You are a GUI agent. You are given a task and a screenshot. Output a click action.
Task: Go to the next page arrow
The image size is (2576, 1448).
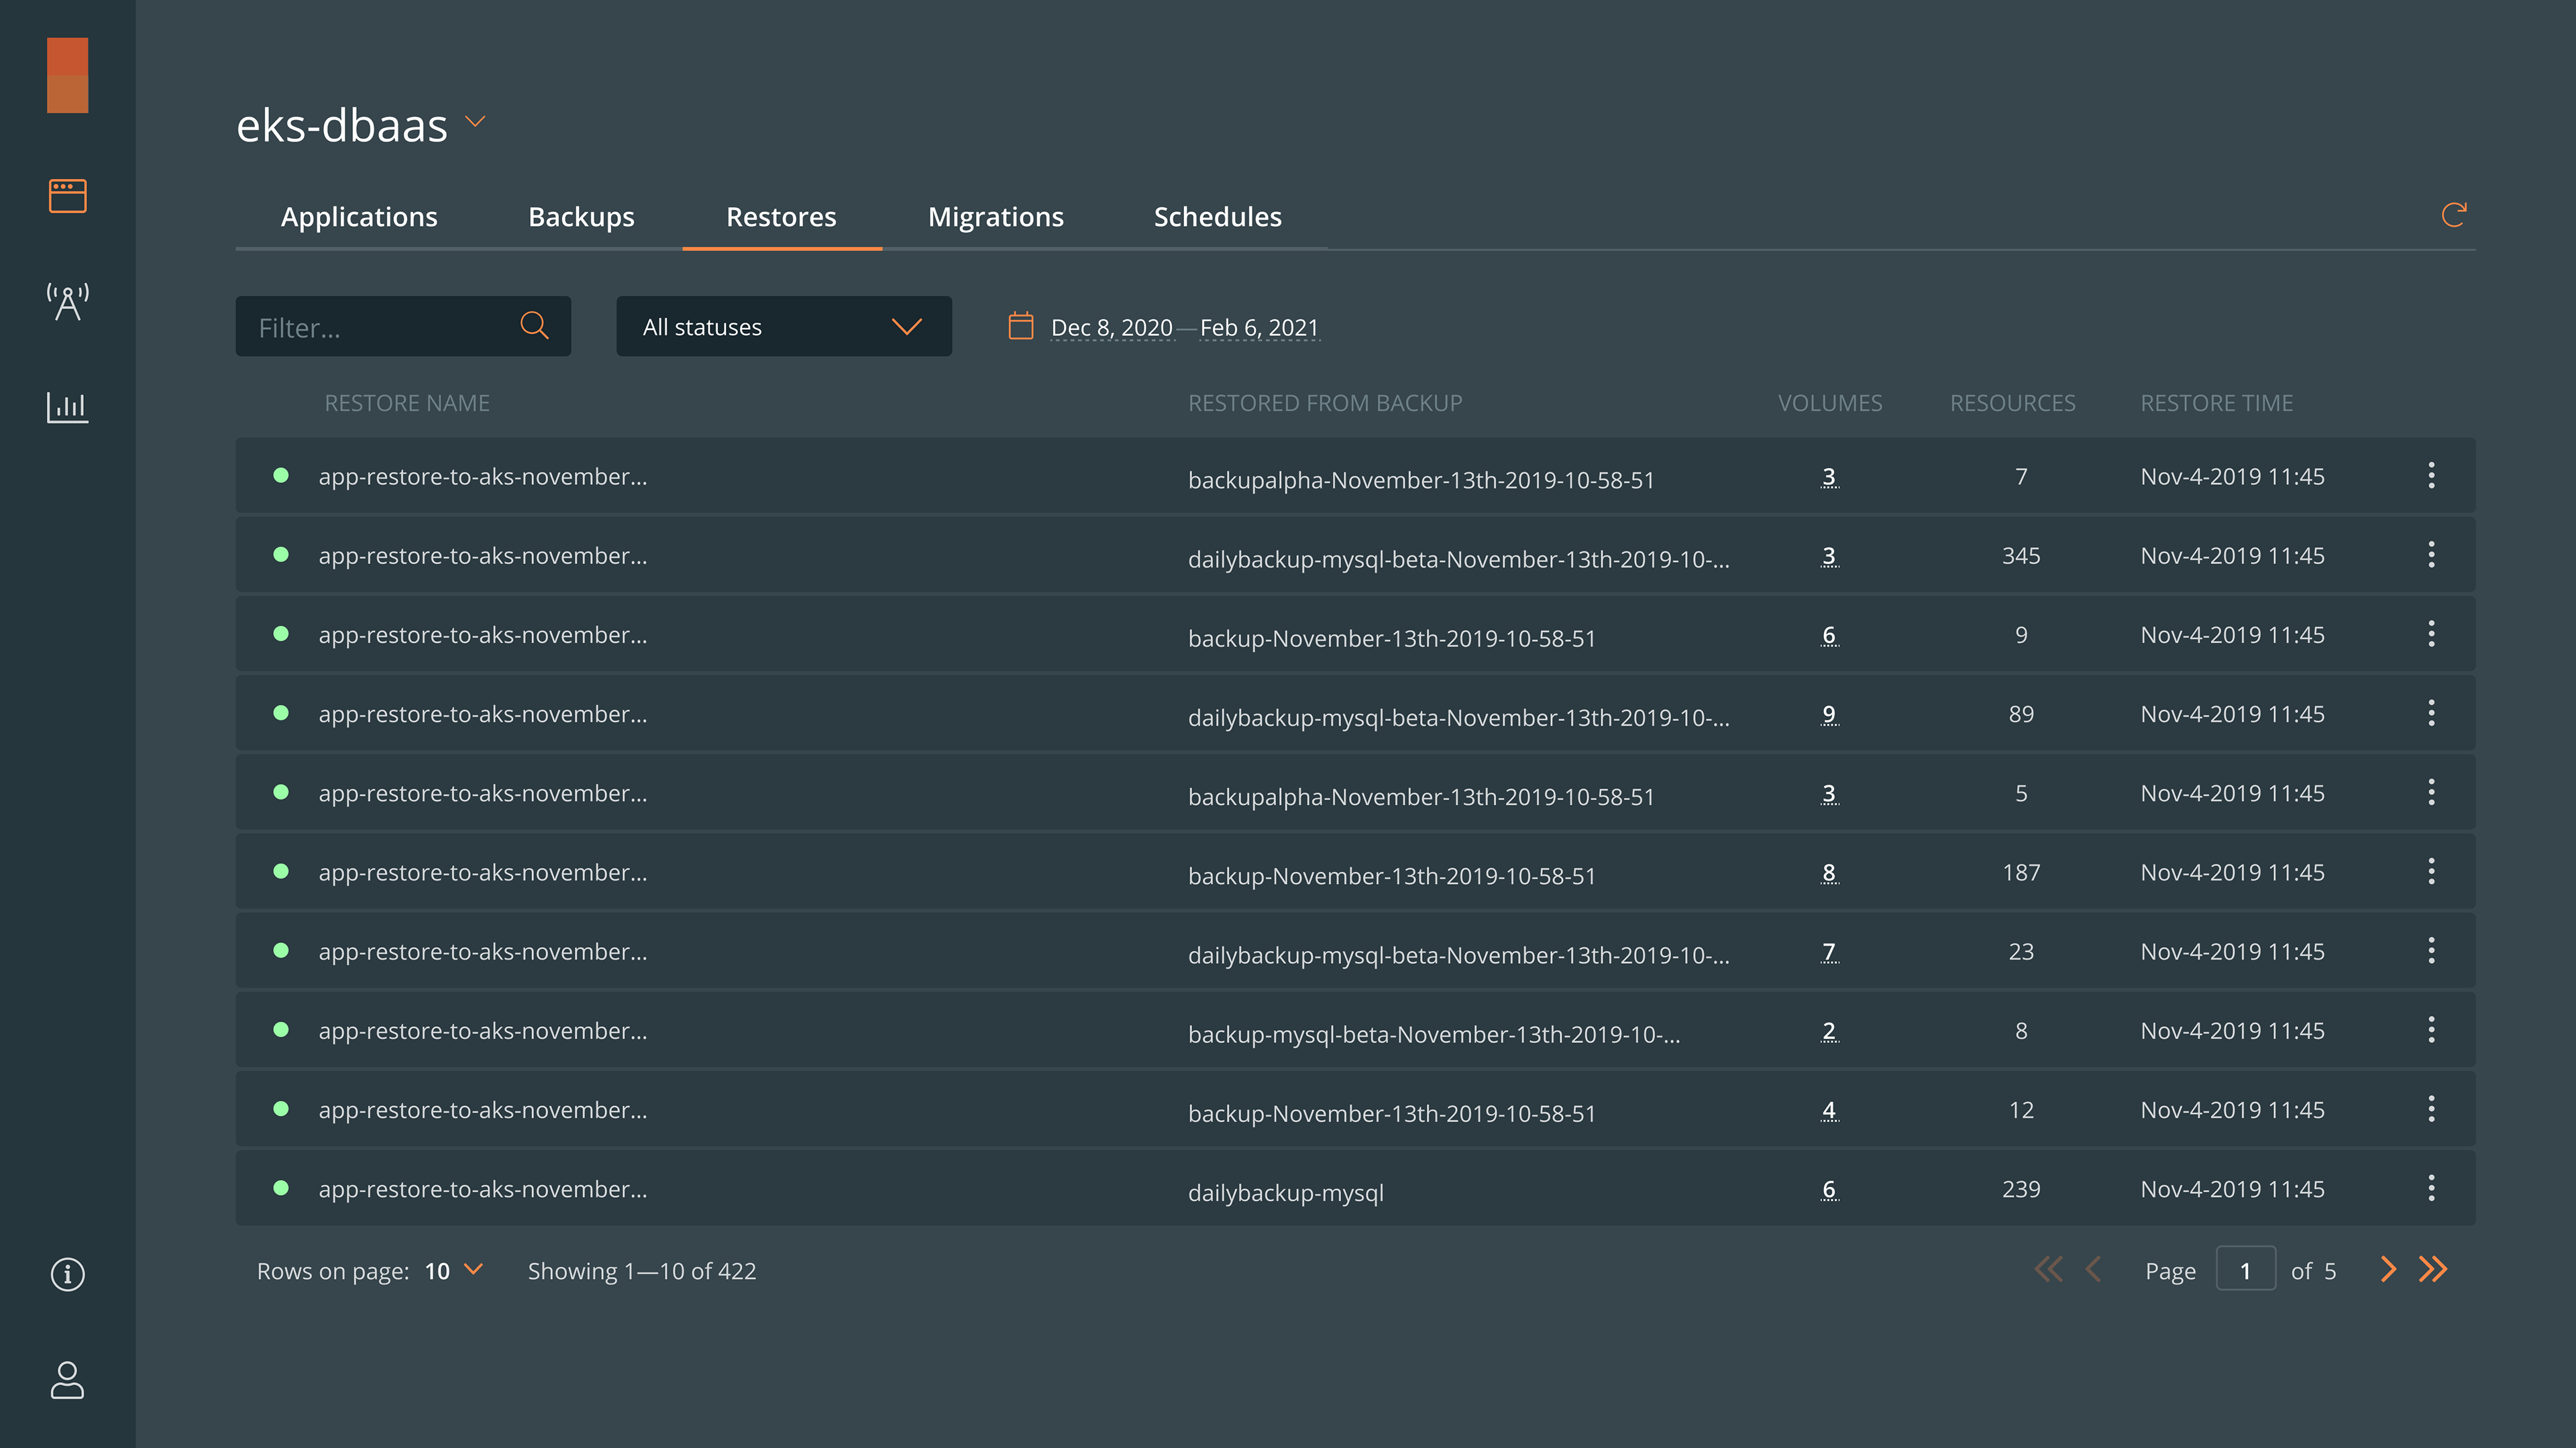2388,1270
